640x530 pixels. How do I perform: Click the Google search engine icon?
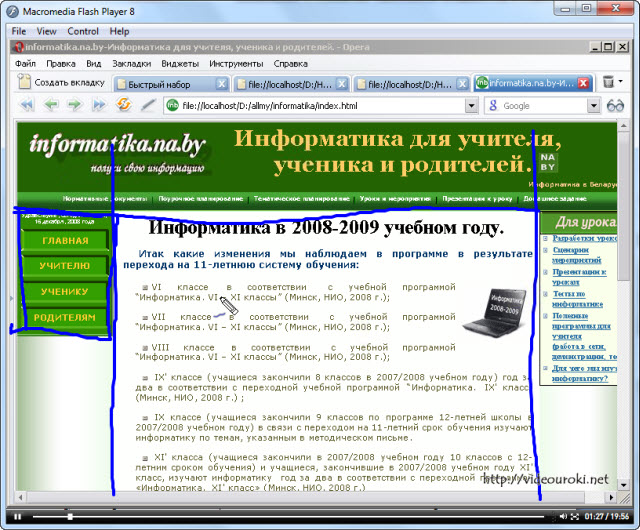[493, 106]
